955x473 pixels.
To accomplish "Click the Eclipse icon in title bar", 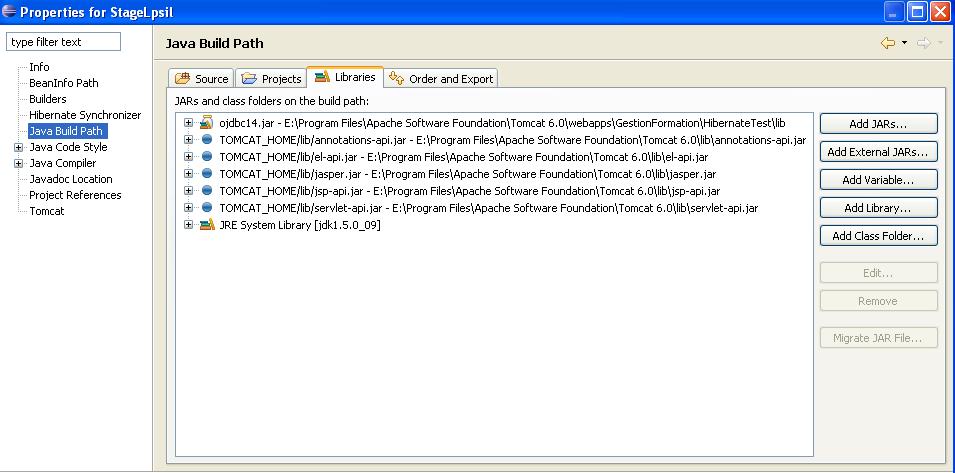I will click(9, 11).
